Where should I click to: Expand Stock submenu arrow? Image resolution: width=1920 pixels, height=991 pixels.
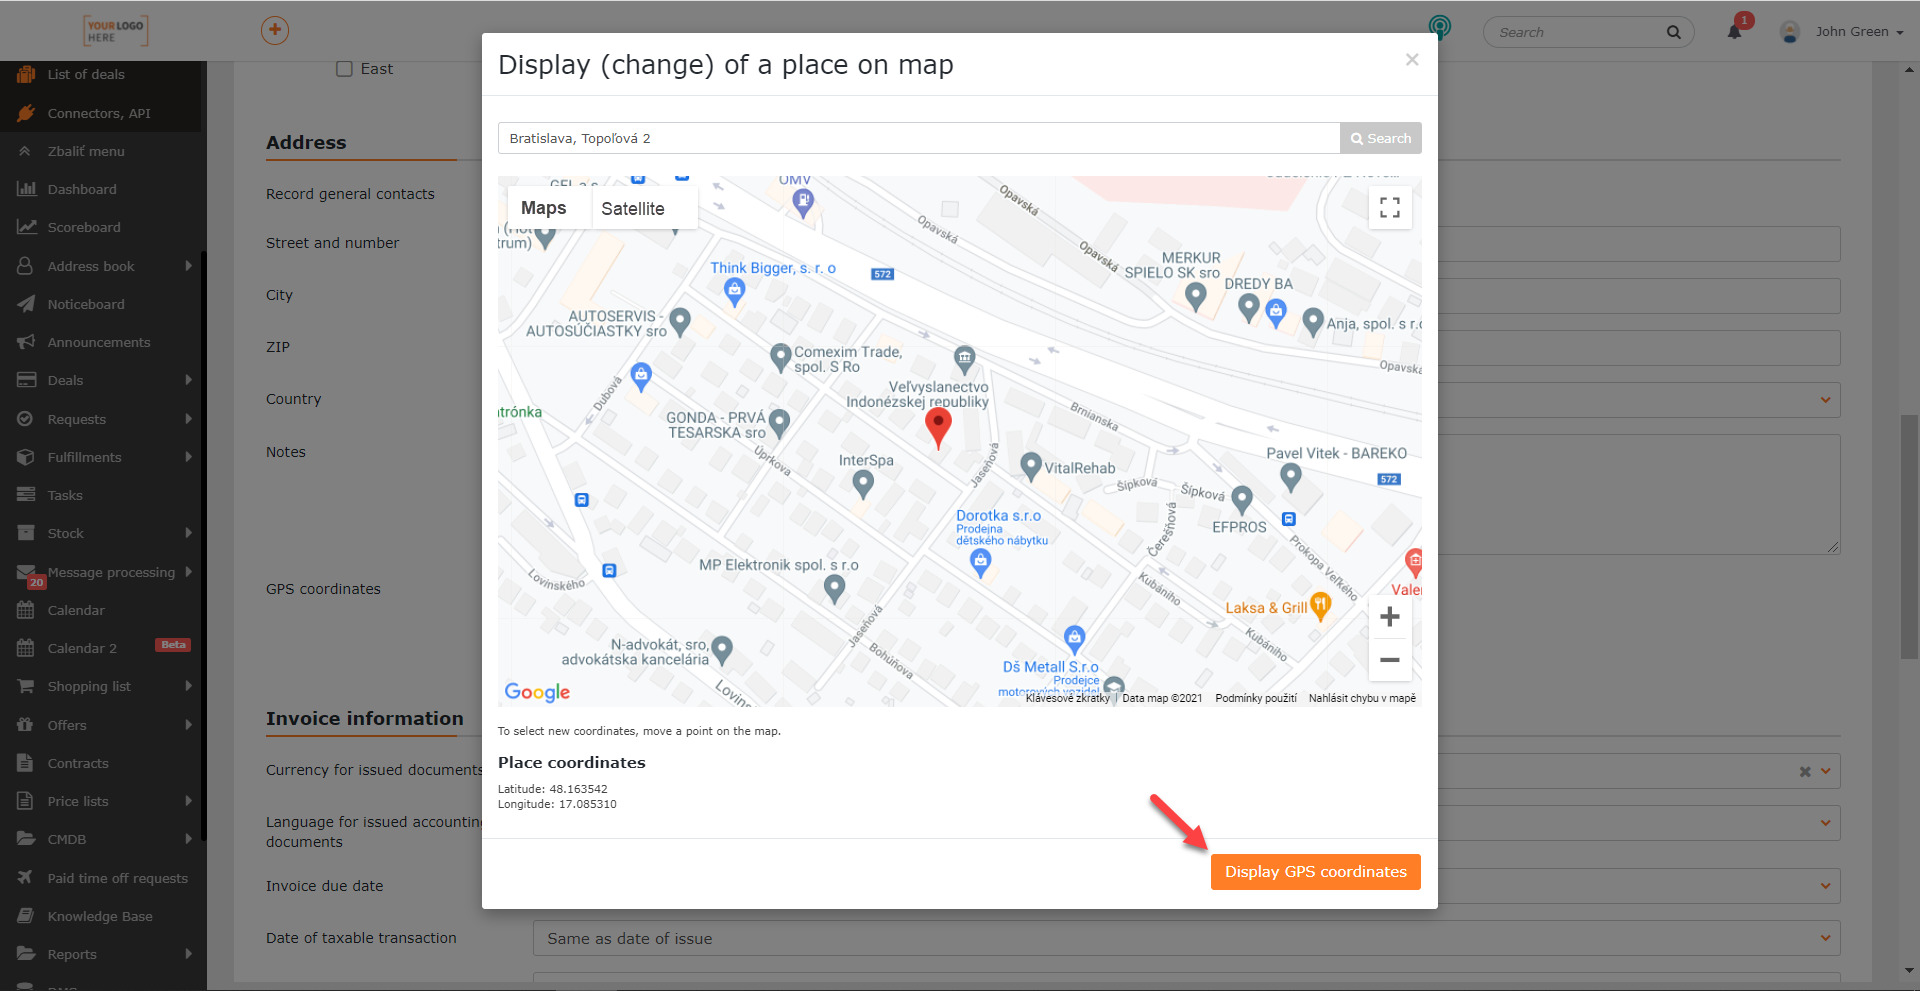[x=188, y=533]
